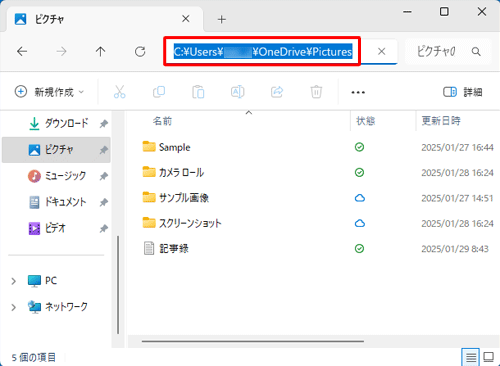Switch to details list view icon
Screen dimensions: 500x366
click(x=471, y=358)
